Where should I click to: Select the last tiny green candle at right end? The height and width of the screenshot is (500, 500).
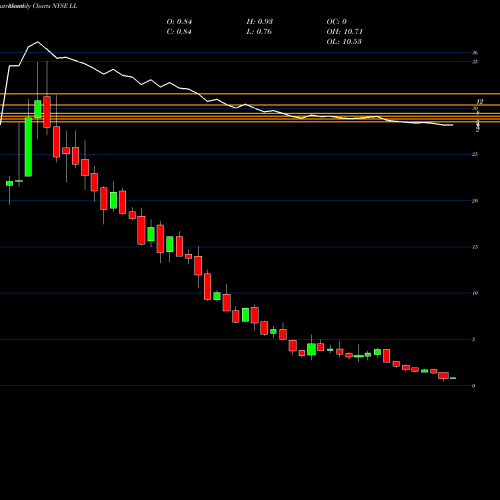pyautogui.click(x=453, y=378)
